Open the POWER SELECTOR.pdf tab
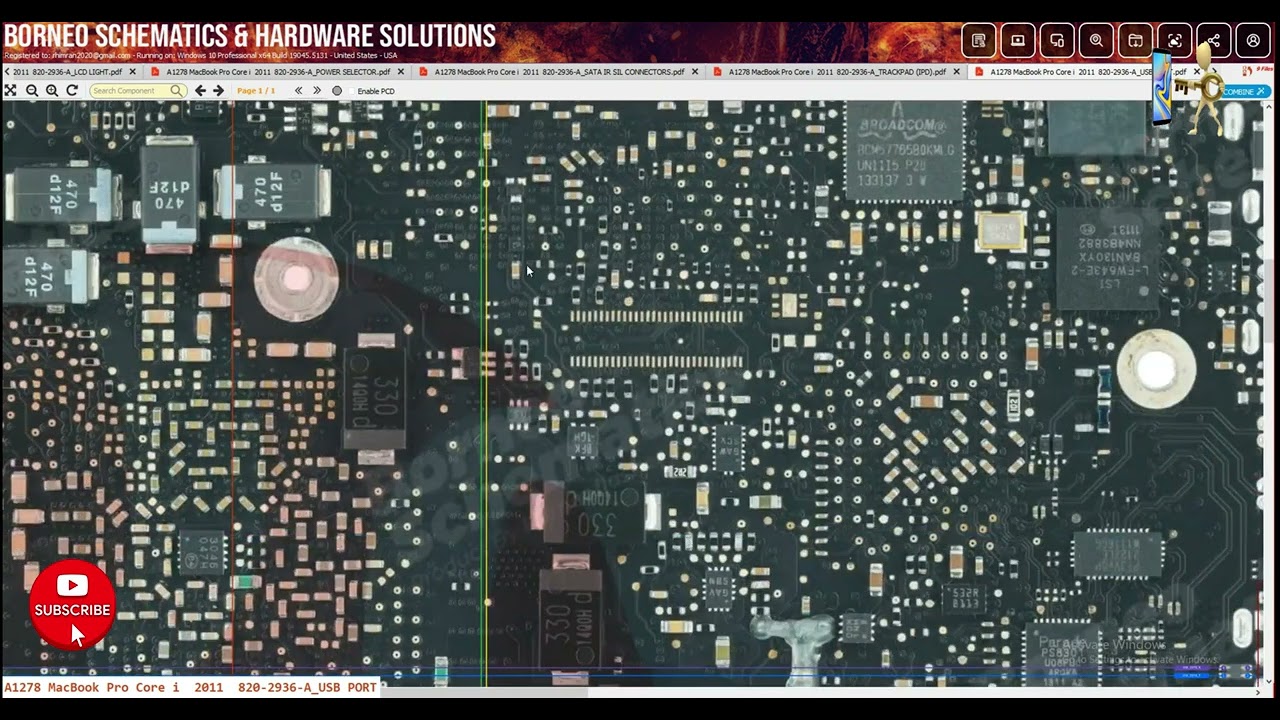The width and height of the screenshot is (1280, 720). coord(278,72)
